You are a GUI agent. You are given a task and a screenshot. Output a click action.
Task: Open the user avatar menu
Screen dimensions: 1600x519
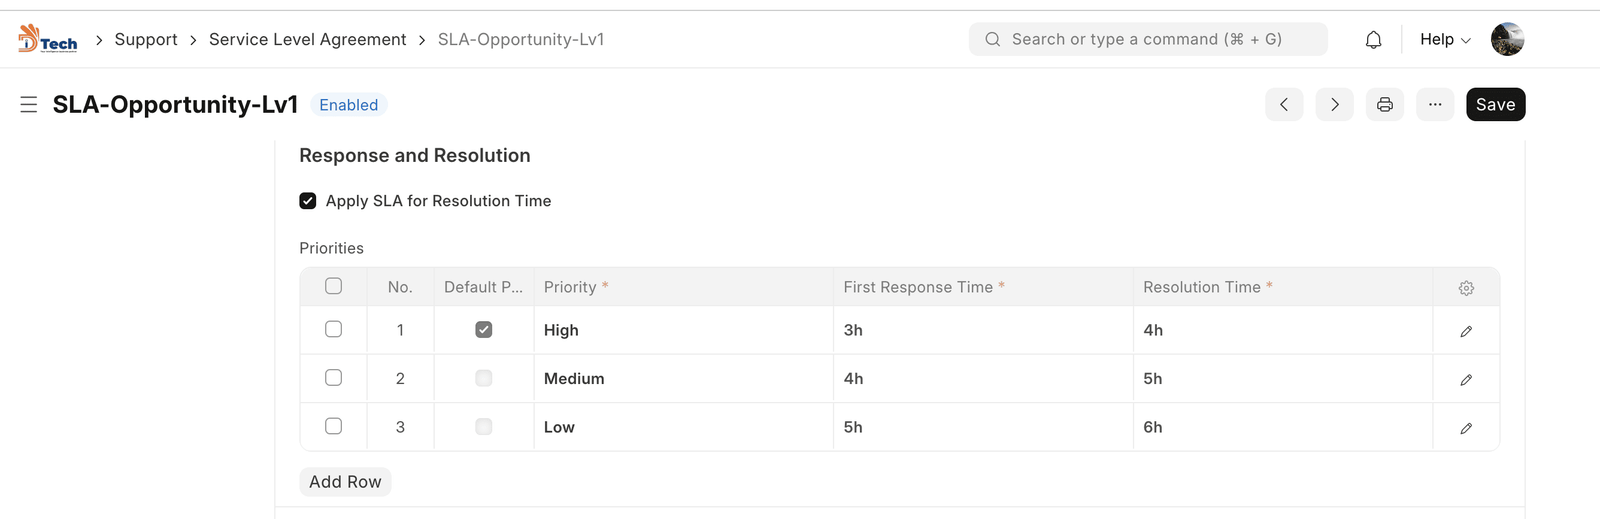coord(1507,40)
